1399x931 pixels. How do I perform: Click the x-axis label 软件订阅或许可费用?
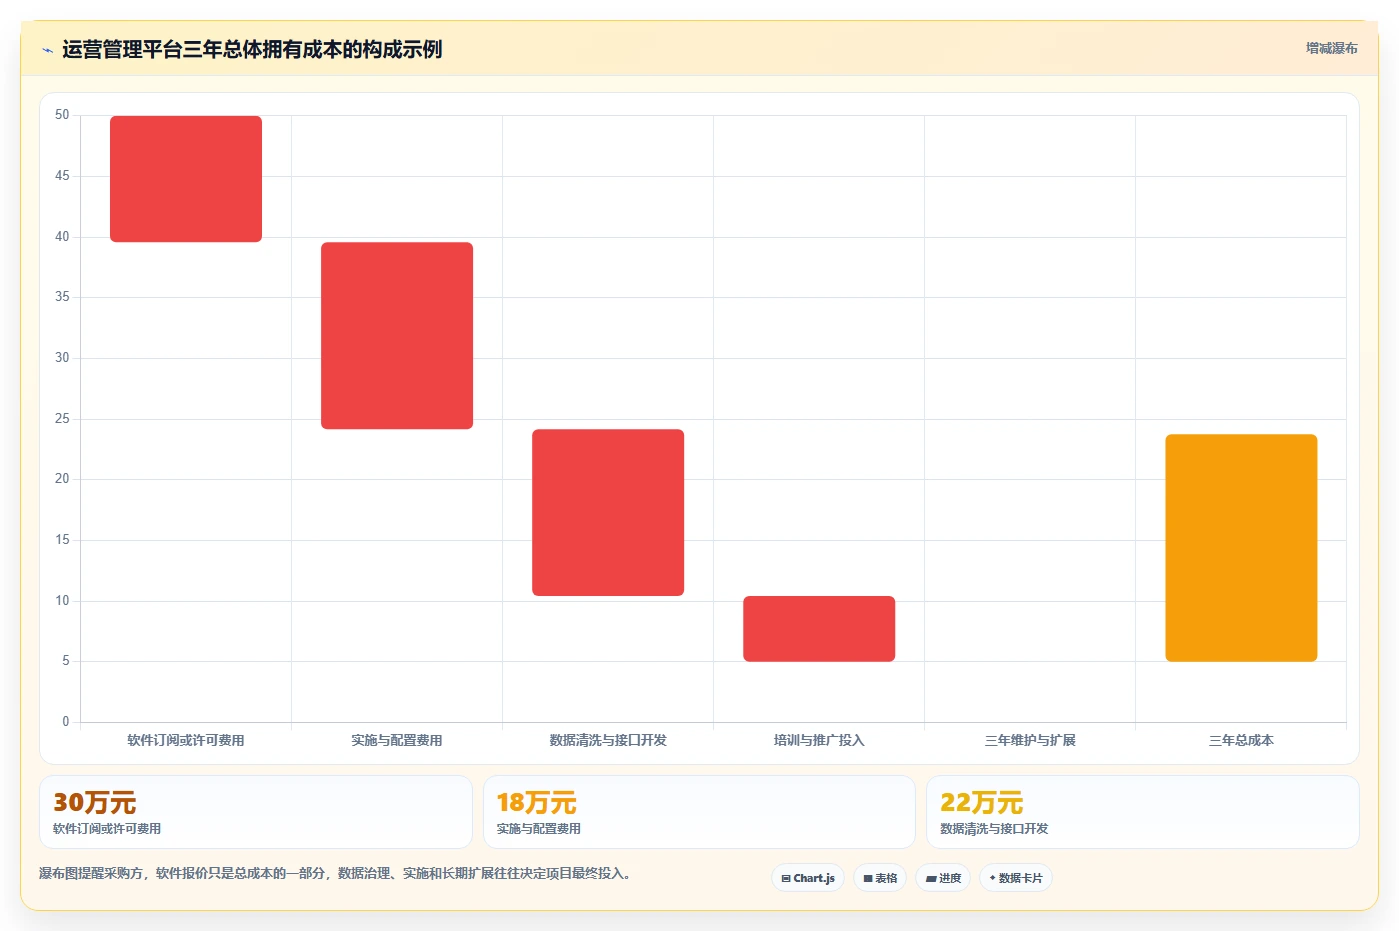(x=186, y=741)
